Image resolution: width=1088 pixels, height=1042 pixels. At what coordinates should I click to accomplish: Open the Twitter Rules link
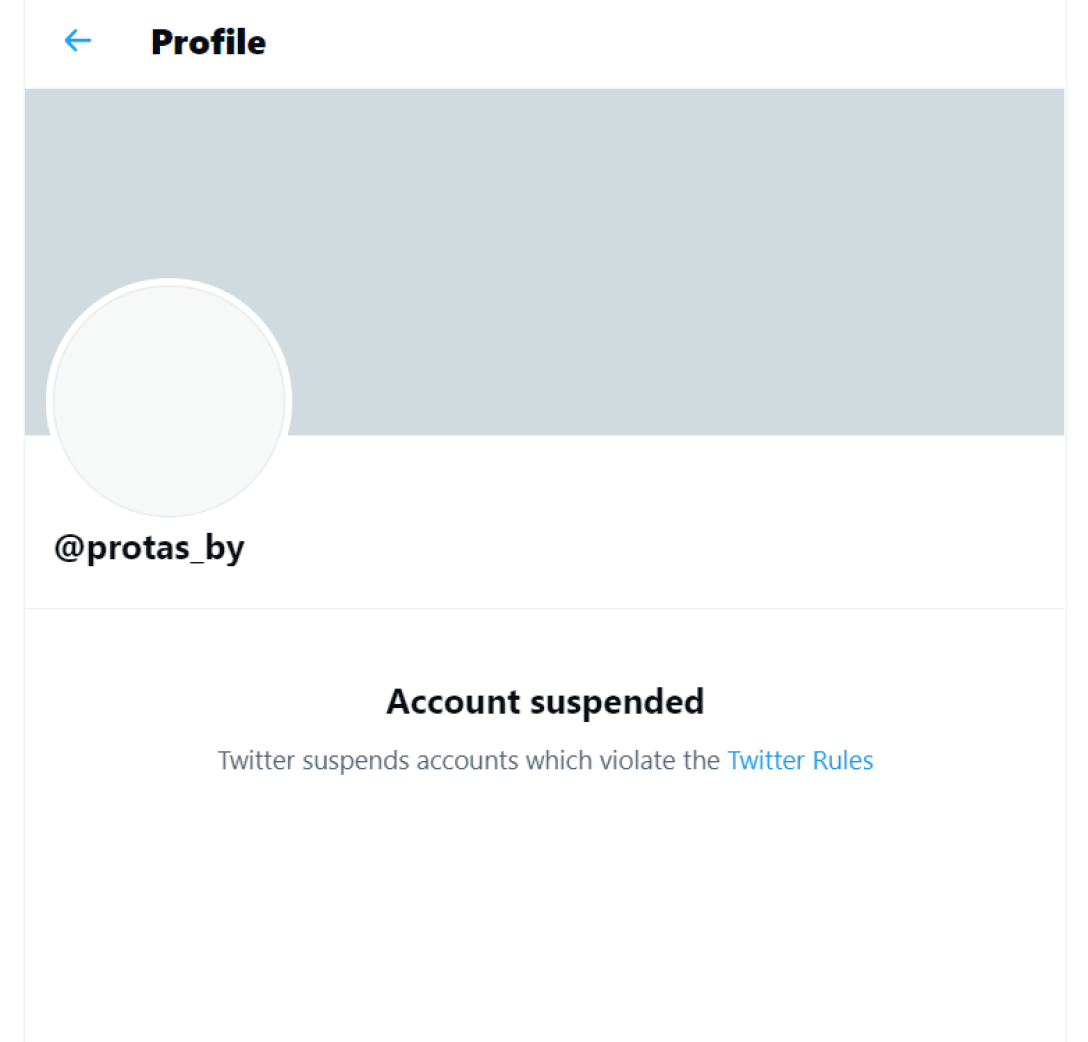800,761
